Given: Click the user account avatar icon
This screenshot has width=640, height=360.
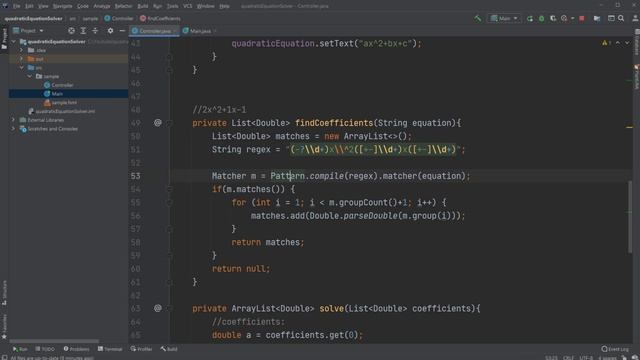Looking at the screenshot, I should [635, 18].
